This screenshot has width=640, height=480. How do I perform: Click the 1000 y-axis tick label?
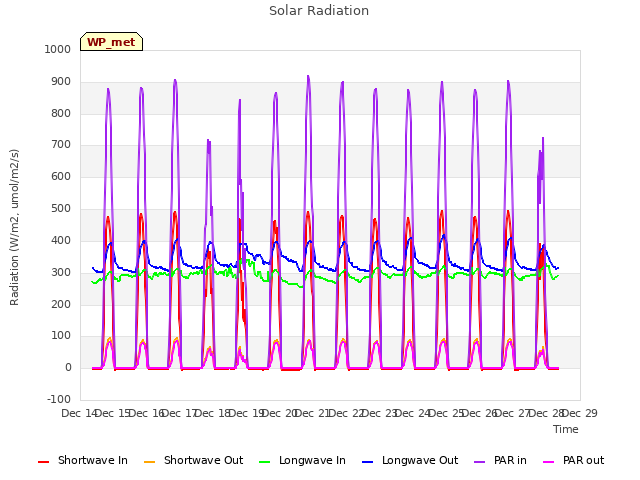(58, 49)
